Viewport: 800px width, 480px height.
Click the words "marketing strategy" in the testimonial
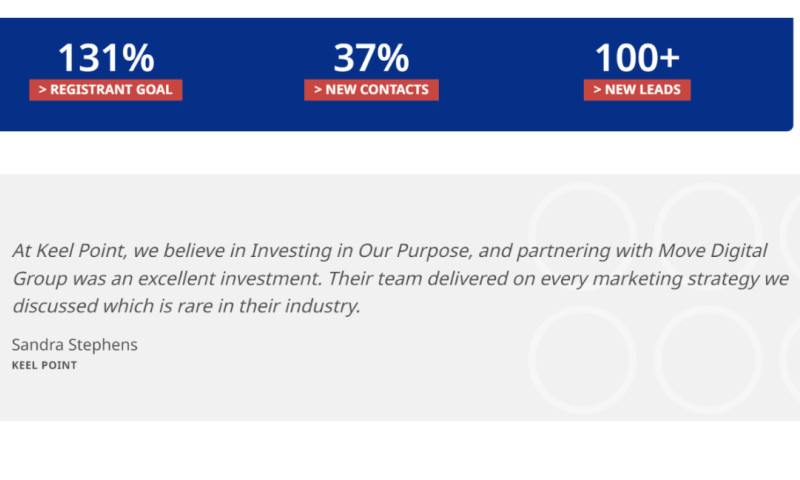(681, 278)
